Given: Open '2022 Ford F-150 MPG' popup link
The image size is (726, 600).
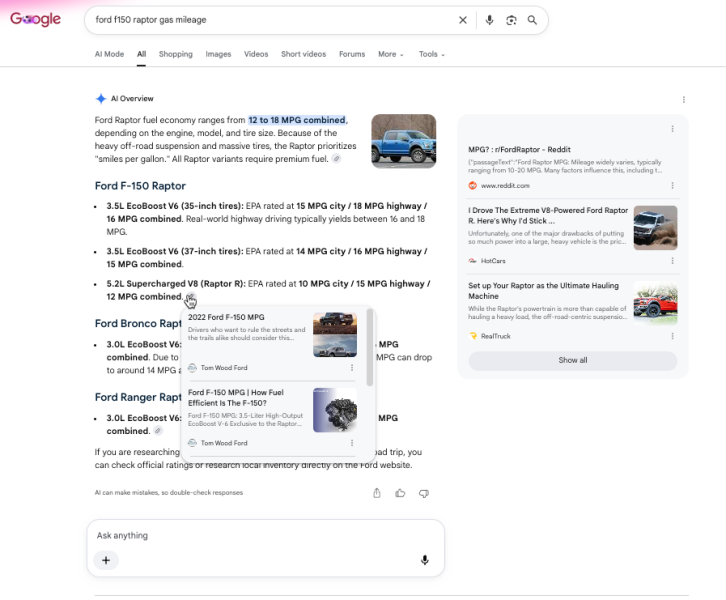Looking at the screenshot, I should tap(226, 317).
